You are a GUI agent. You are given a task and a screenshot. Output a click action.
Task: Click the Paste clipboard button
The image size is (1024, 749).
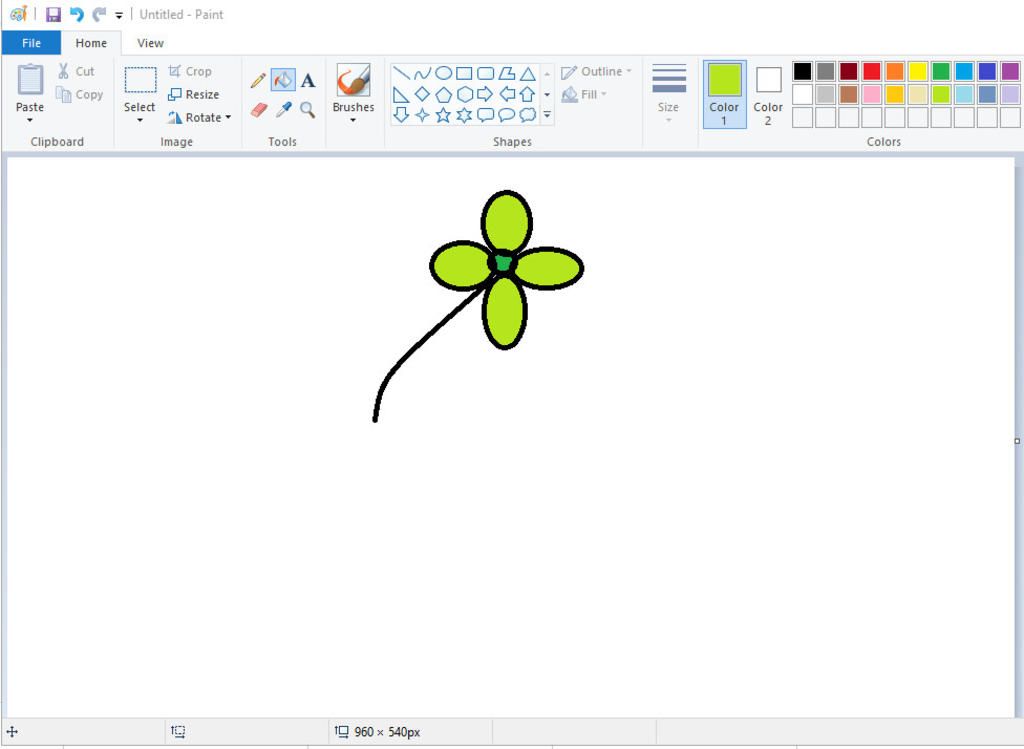[30, 87]
